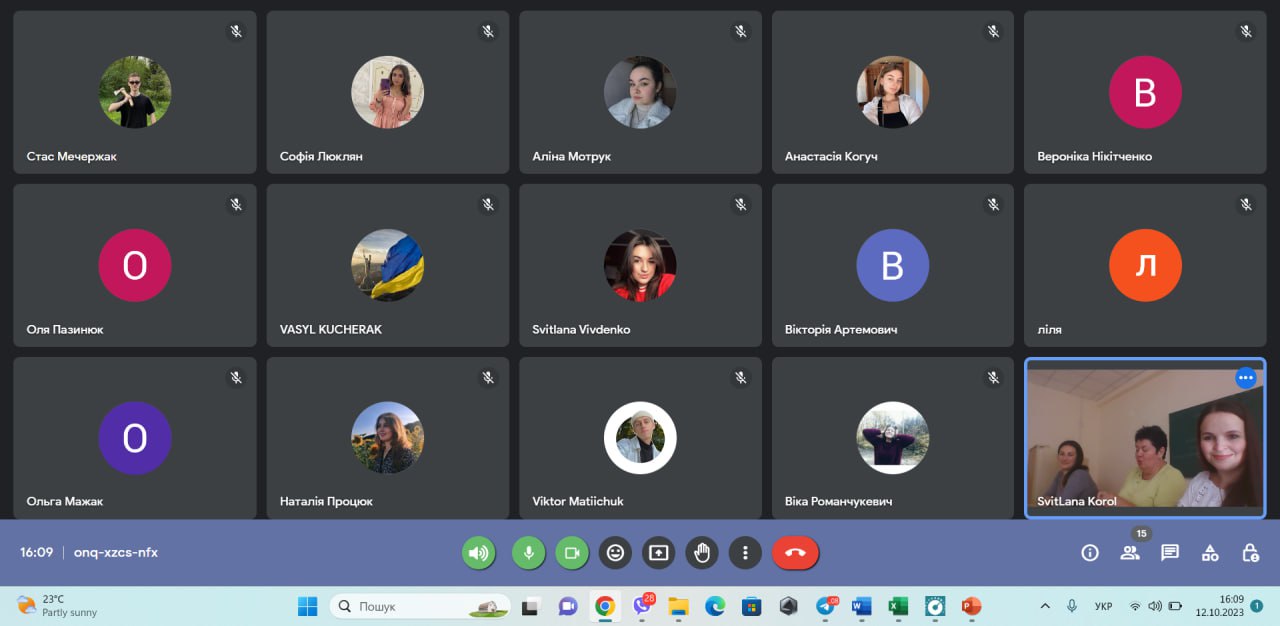The height and width of the screenshot is (626, 1280).
Task: Switch keyboard language via УКР indicator
Action: tap(1104, 606)
